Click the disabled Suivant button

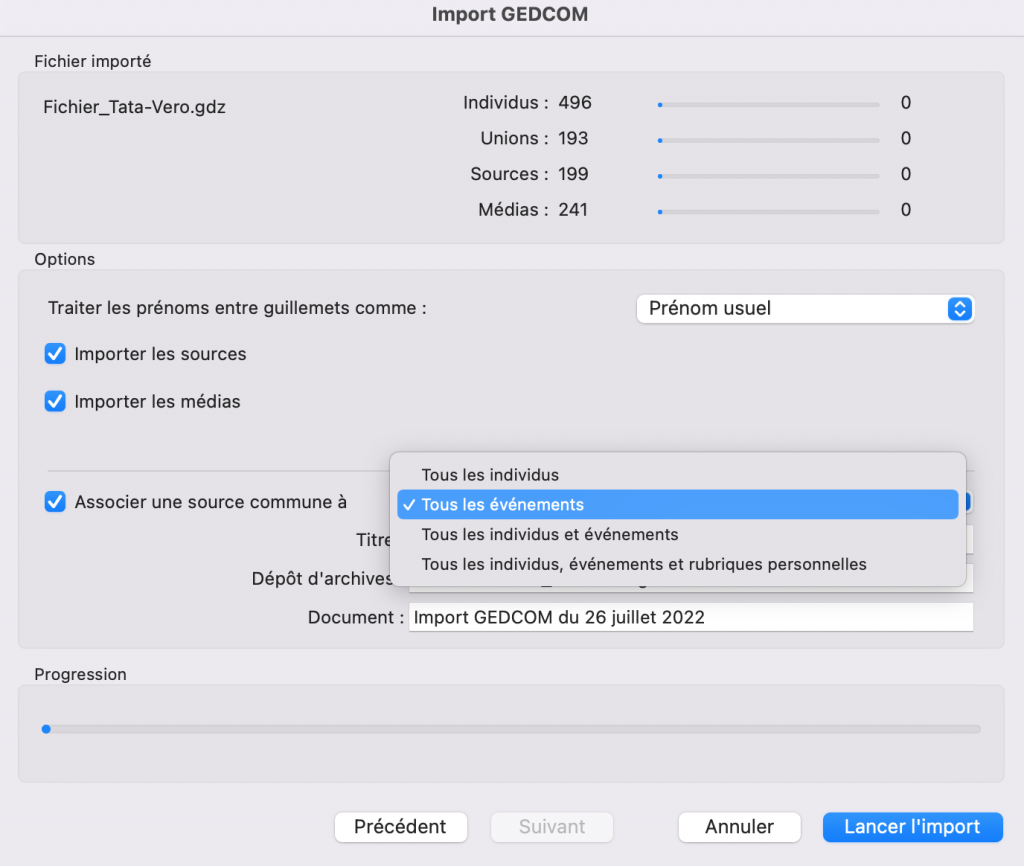551,827
